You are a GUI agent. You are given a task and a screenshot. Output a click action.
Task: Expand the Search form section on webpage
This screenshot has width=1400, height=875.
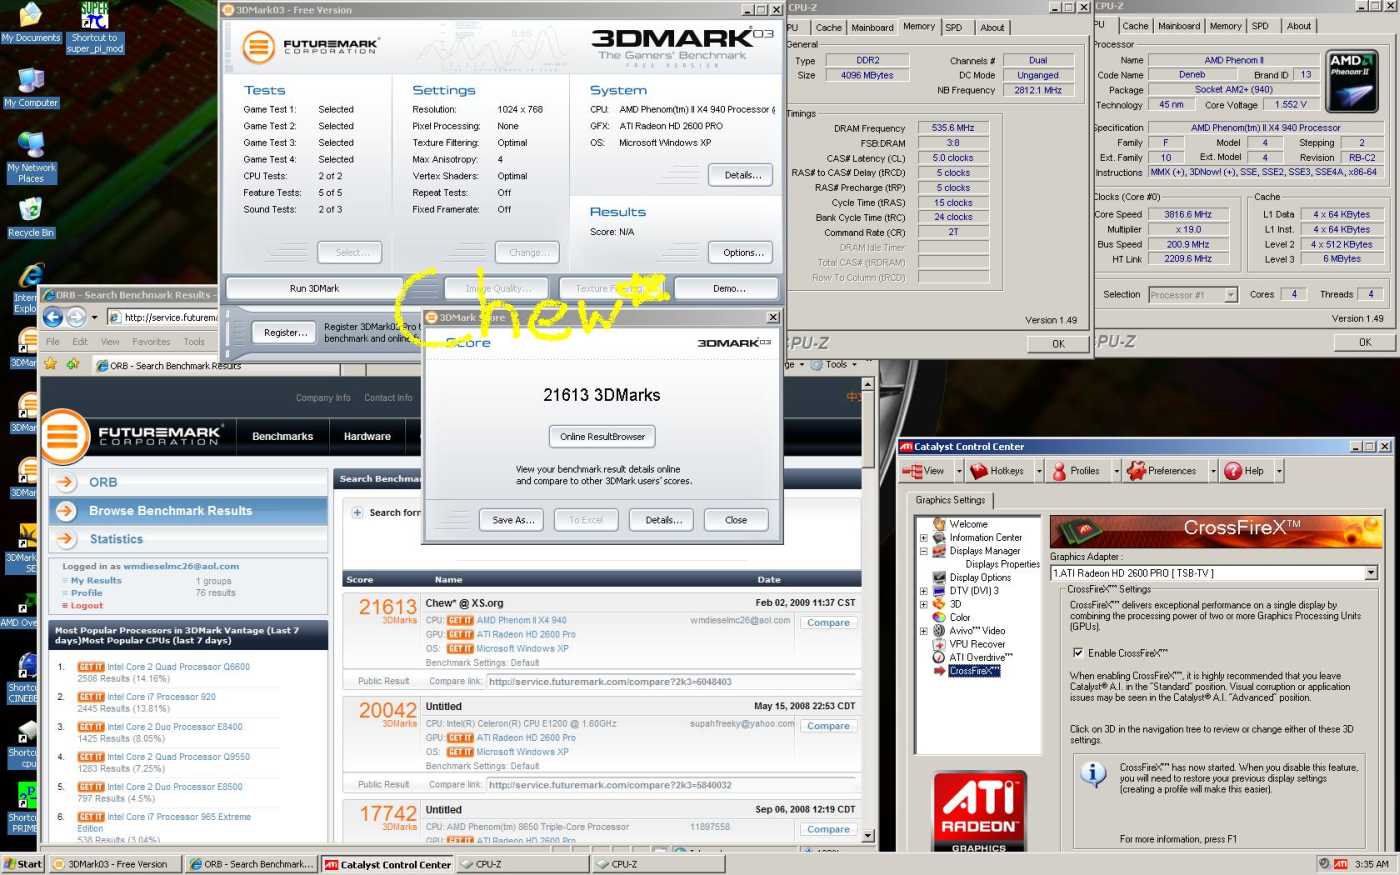(x=357, y=513)
